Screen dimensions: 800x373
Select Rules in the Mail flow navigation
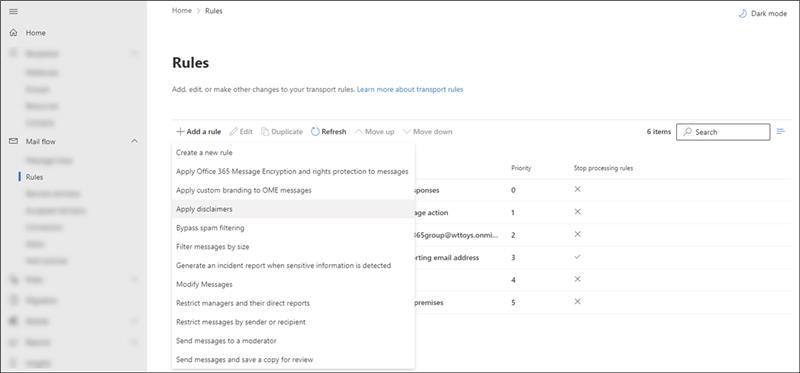pyautogui.click(x=34, y=177)
